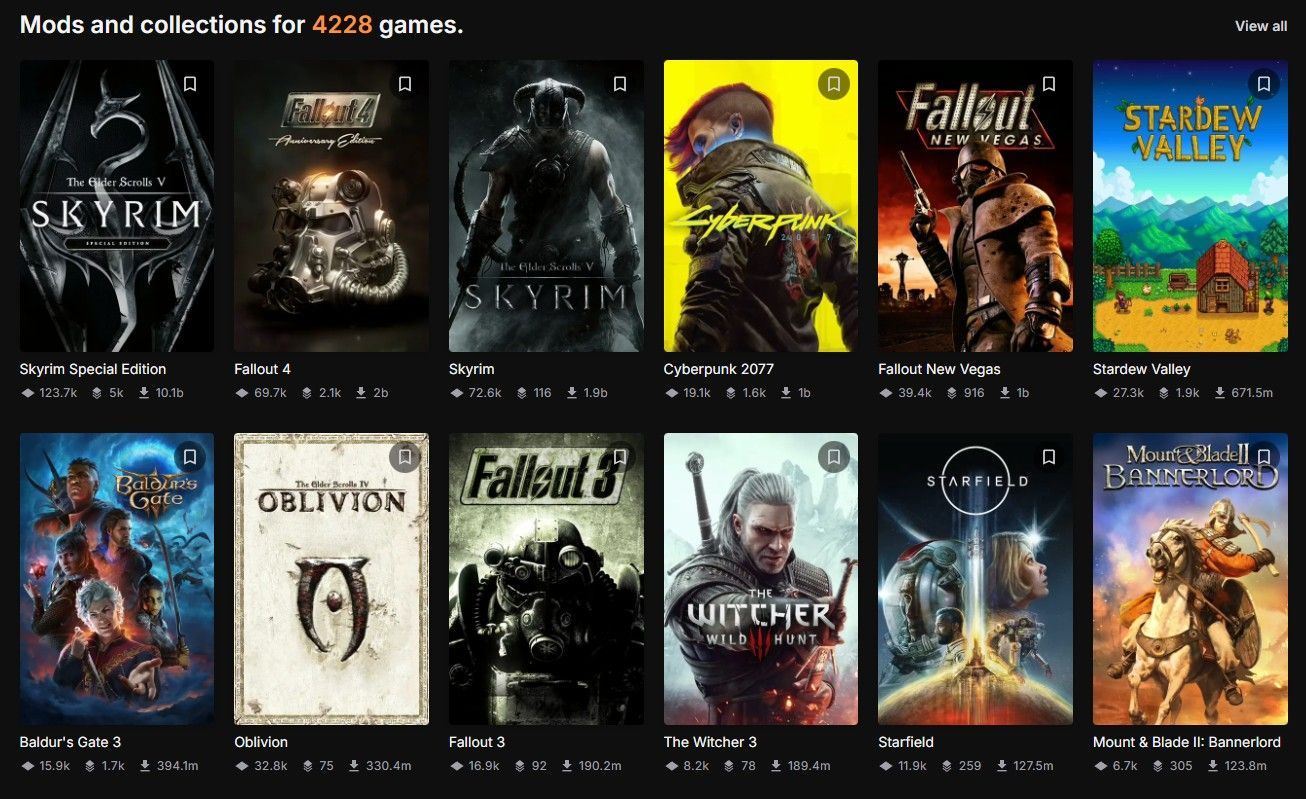Click the Witcher 3 bookmark icon
The image size is (1306, 799).
coord(834,457)
